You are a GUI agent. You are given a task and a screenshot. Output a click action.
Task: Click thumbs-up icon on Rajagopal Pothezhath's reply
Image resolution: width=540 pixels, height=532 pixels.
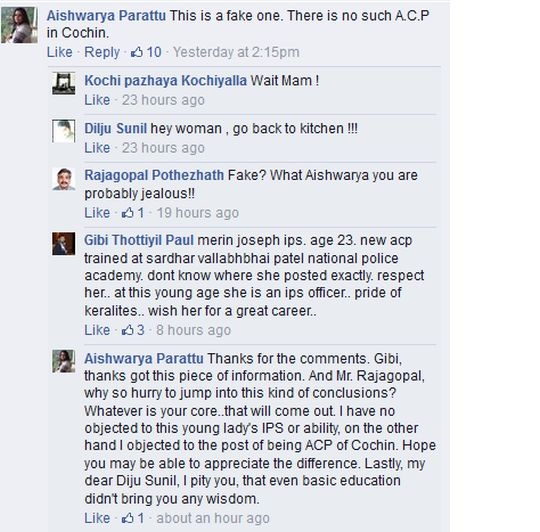pyautogui.click(x=127, y=212)
